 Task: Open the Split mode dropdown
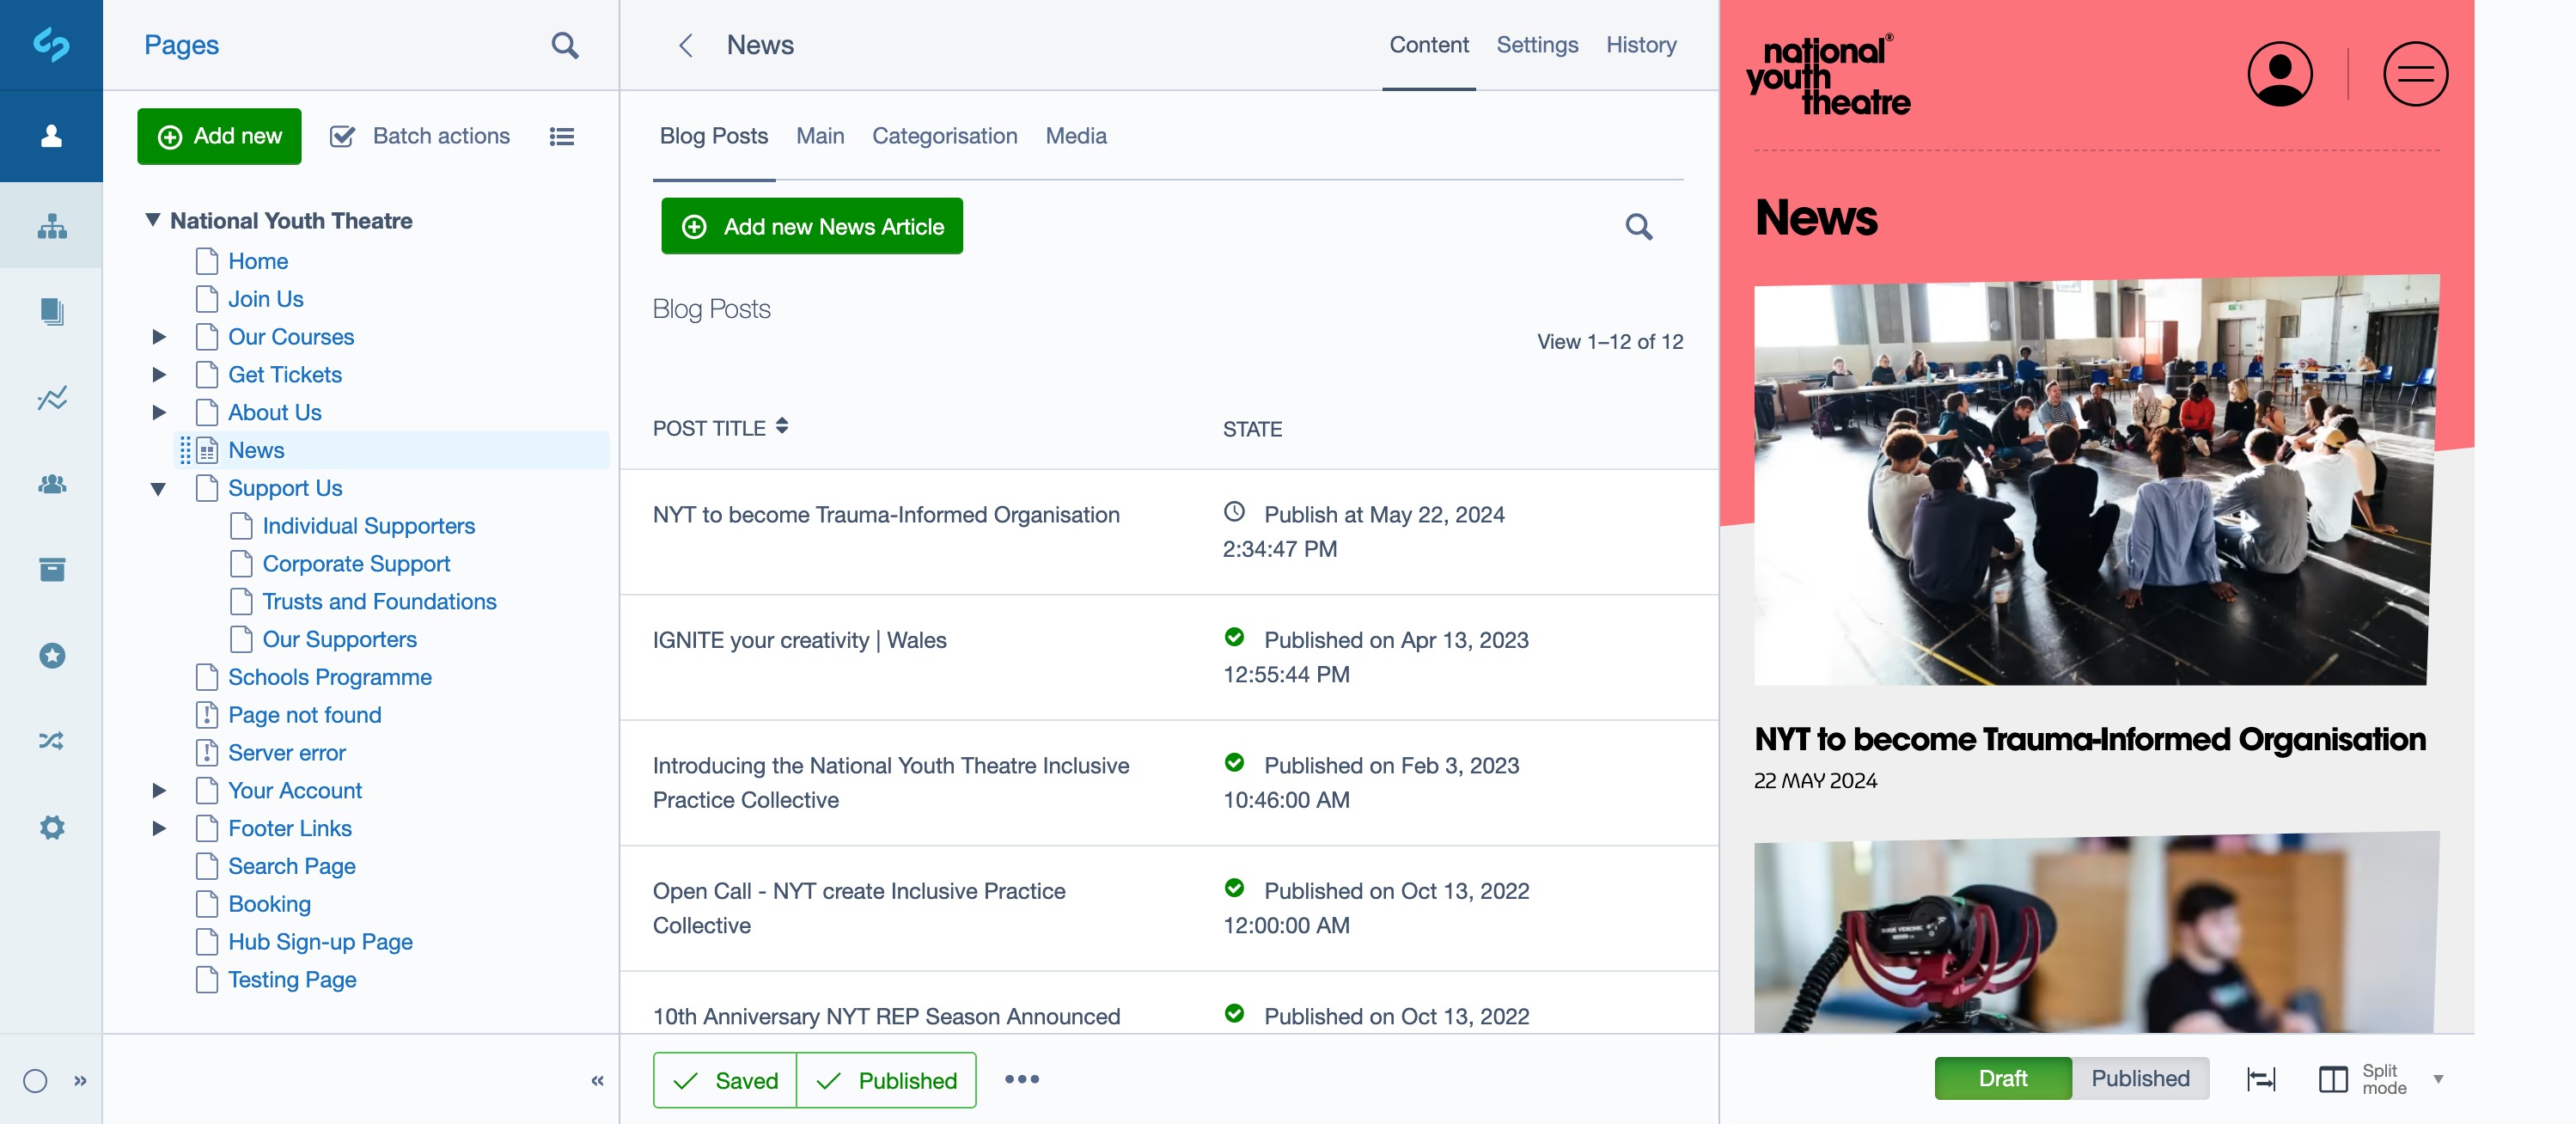(2437, 1078)
